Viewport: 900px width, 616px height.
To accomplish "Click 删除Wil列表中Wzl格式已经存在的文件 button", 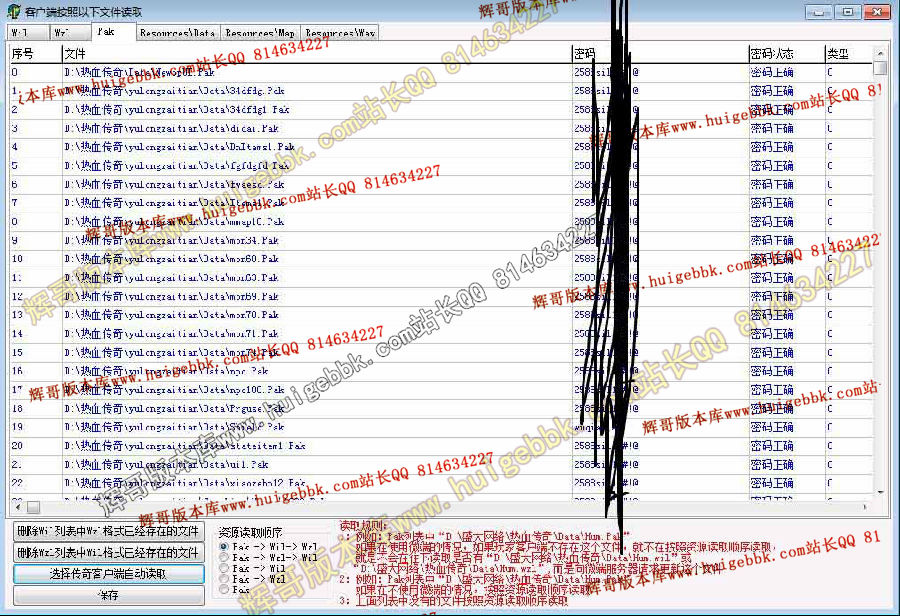I will [108, 531].
